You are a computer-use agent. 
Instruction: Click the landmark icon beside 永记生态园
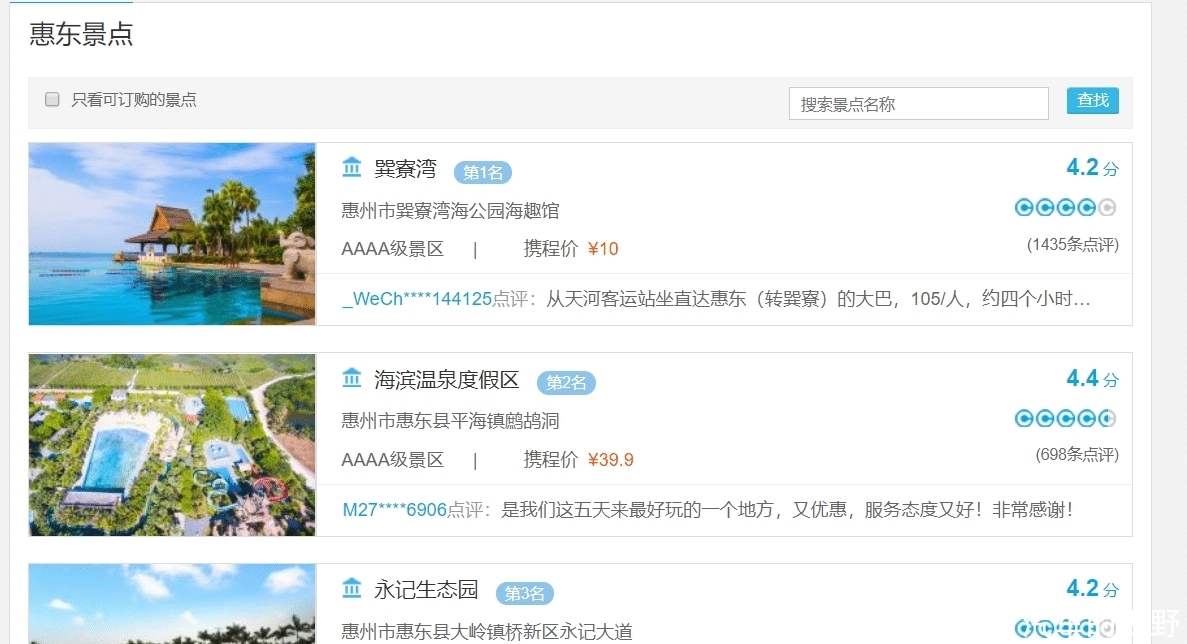[352, 591]
